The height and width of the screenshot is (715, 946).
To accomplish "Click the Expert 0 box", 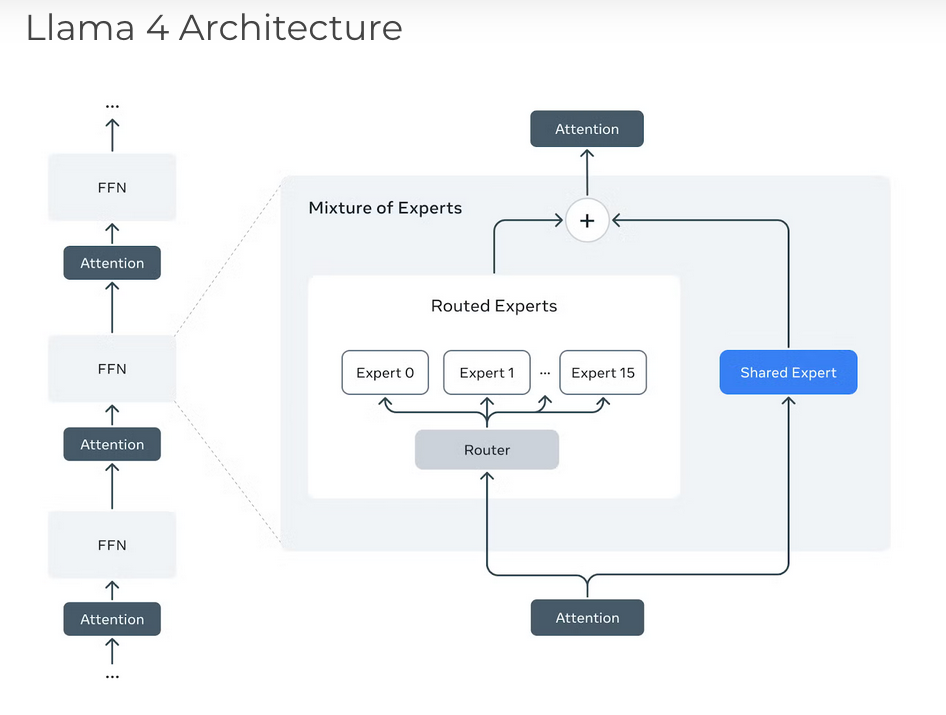I will (x=385, y=373).
